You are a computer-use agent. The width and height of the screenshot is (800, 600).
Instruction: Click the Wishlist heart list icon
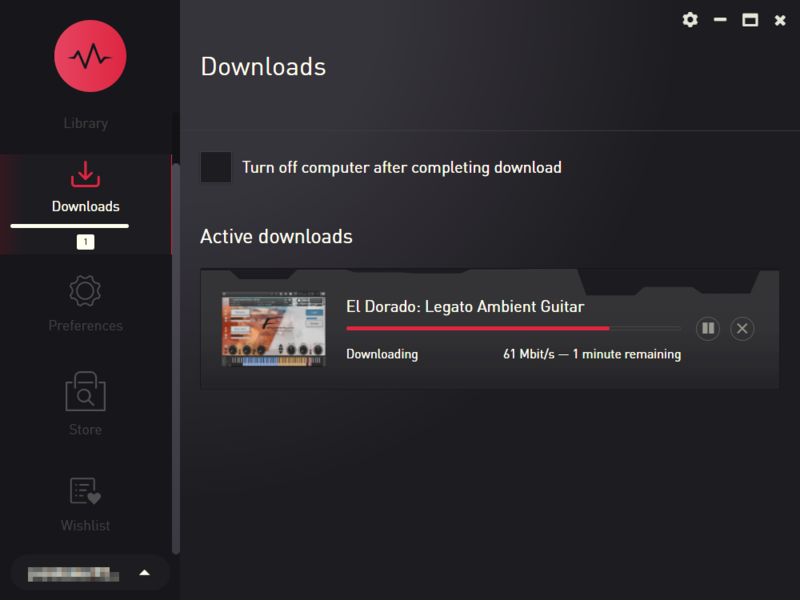point(85,491)
